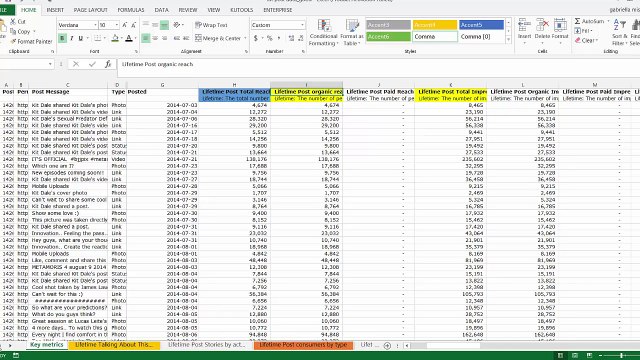Toggle Italic formatting
640x360 pixels.
pyautogui.click(x=71, y=38)
